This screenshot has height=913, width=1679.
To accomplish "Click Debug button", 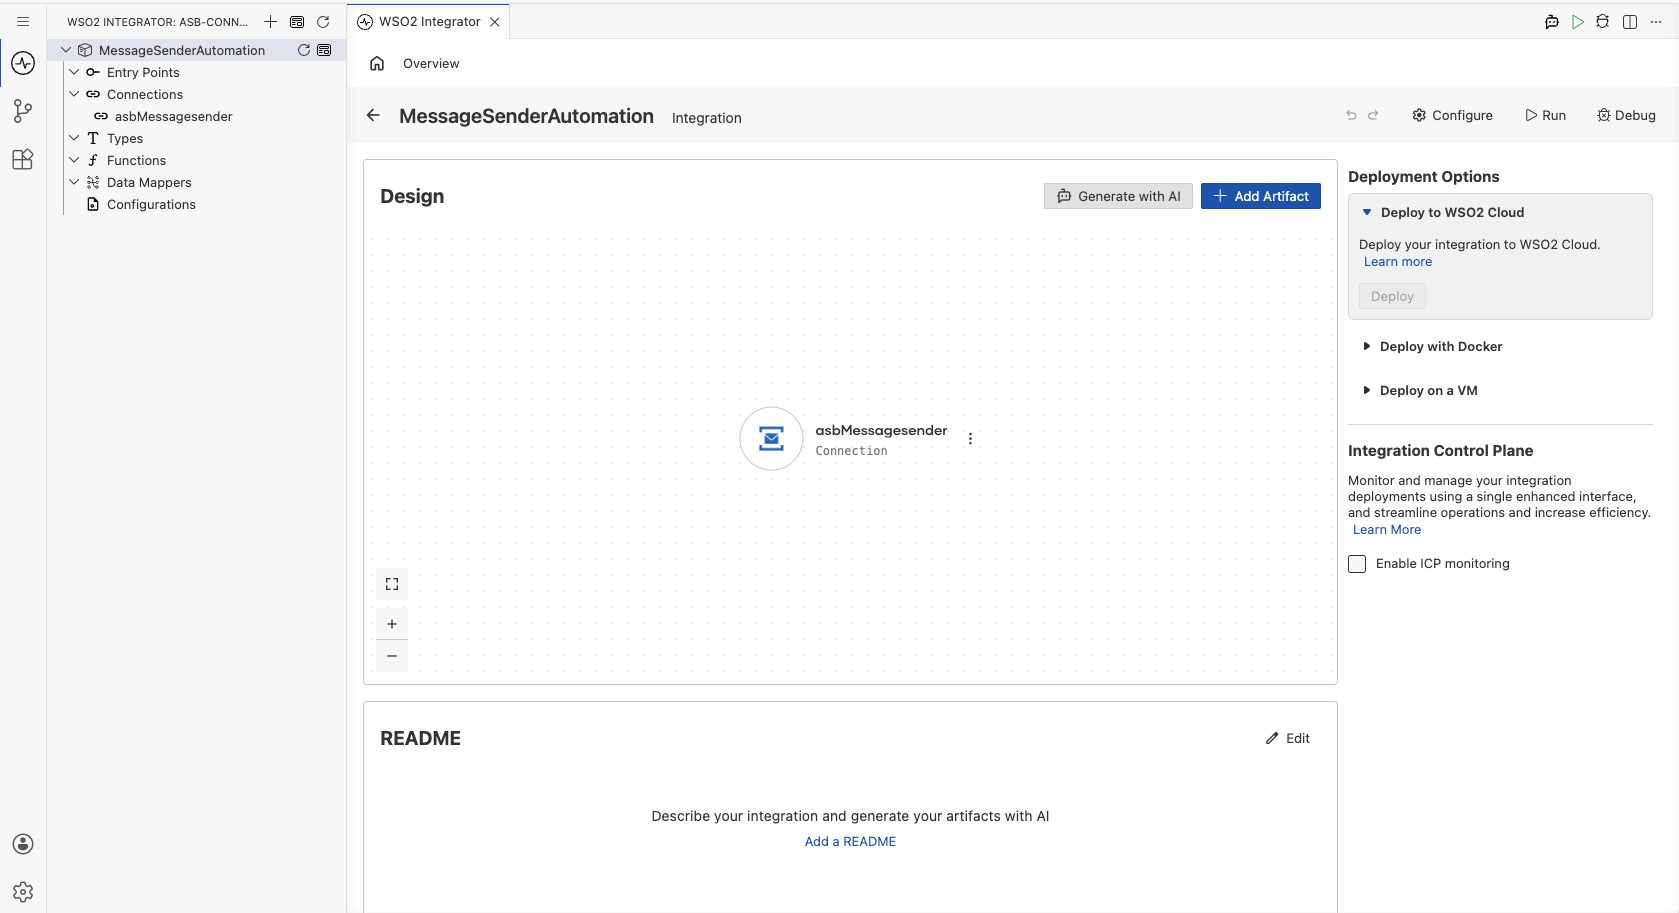I will 1626,115.
